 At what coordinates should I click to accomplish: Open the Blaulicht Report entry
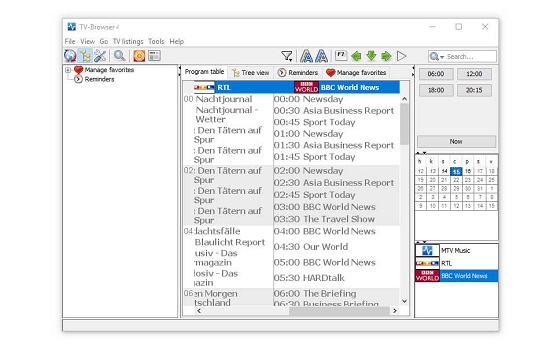230,242
